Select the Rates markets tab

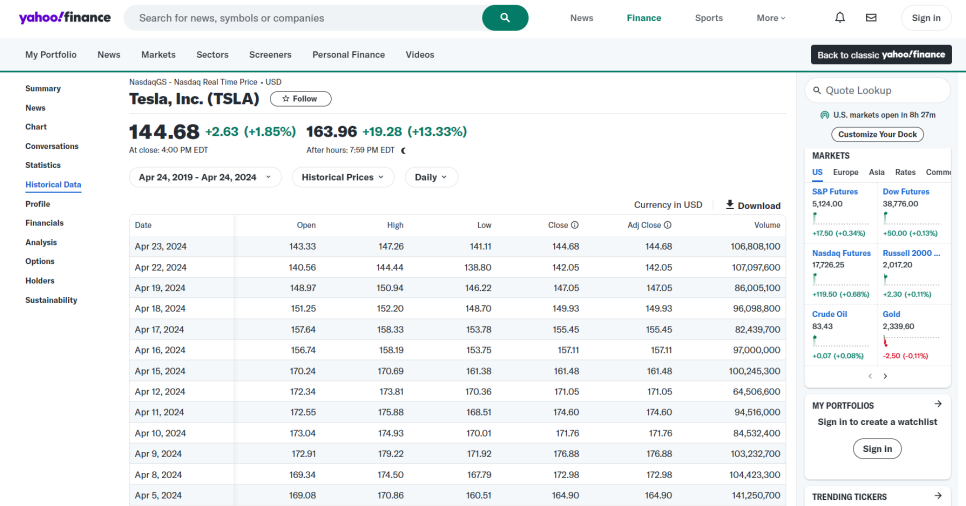coord(905,173)
